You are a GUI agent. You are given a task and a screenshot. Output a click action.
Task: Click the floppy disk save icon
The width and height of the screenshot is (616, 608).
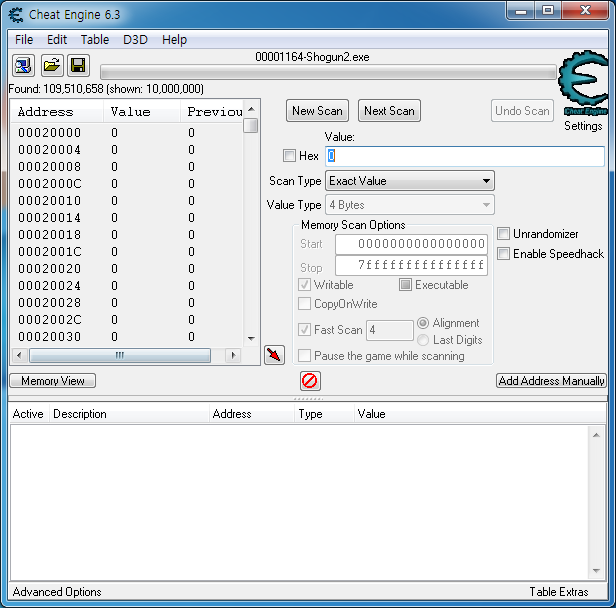(x=78, y=65)
